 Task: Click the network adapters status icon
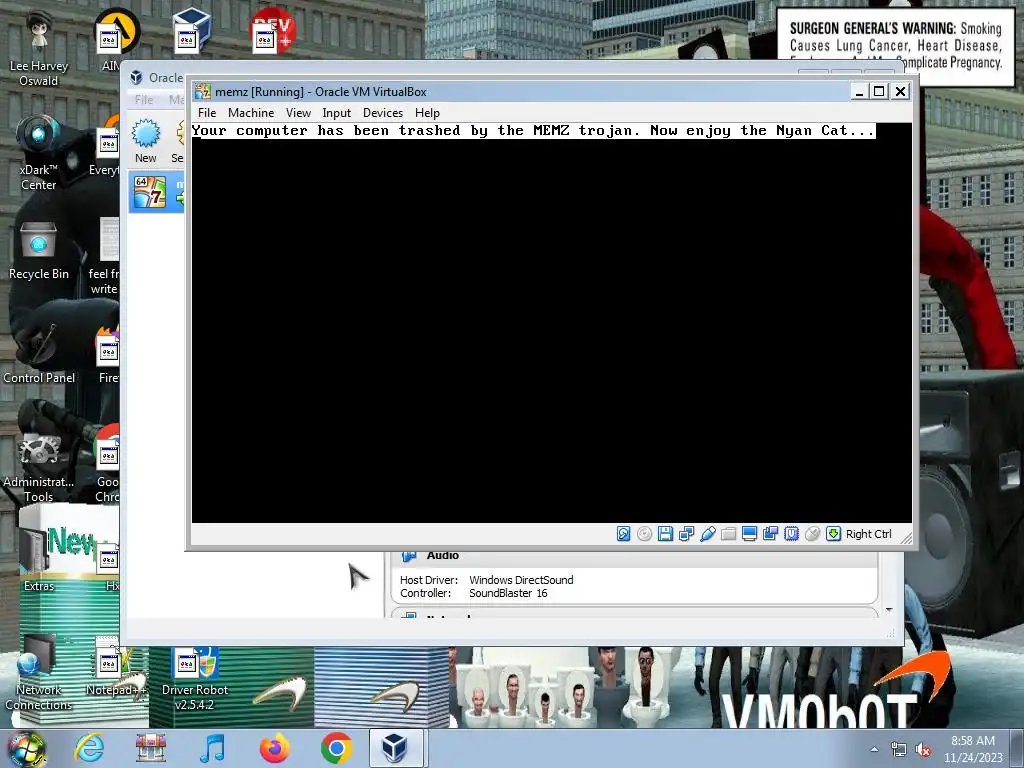pyautogui.click(x=686, y=534)
